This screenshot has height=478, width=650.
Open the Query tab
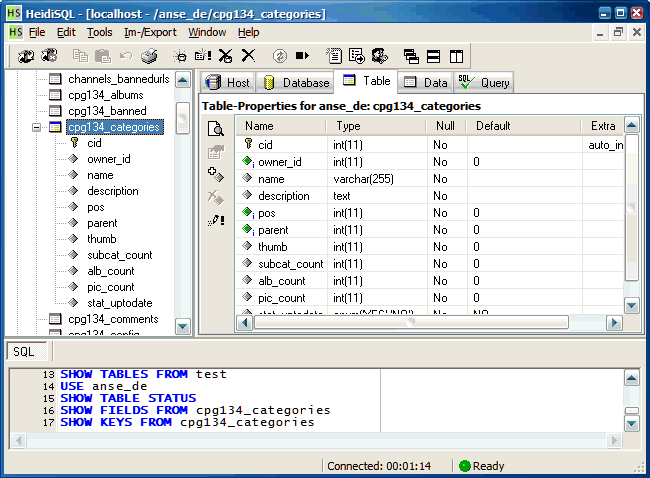[x=485, y=82]
